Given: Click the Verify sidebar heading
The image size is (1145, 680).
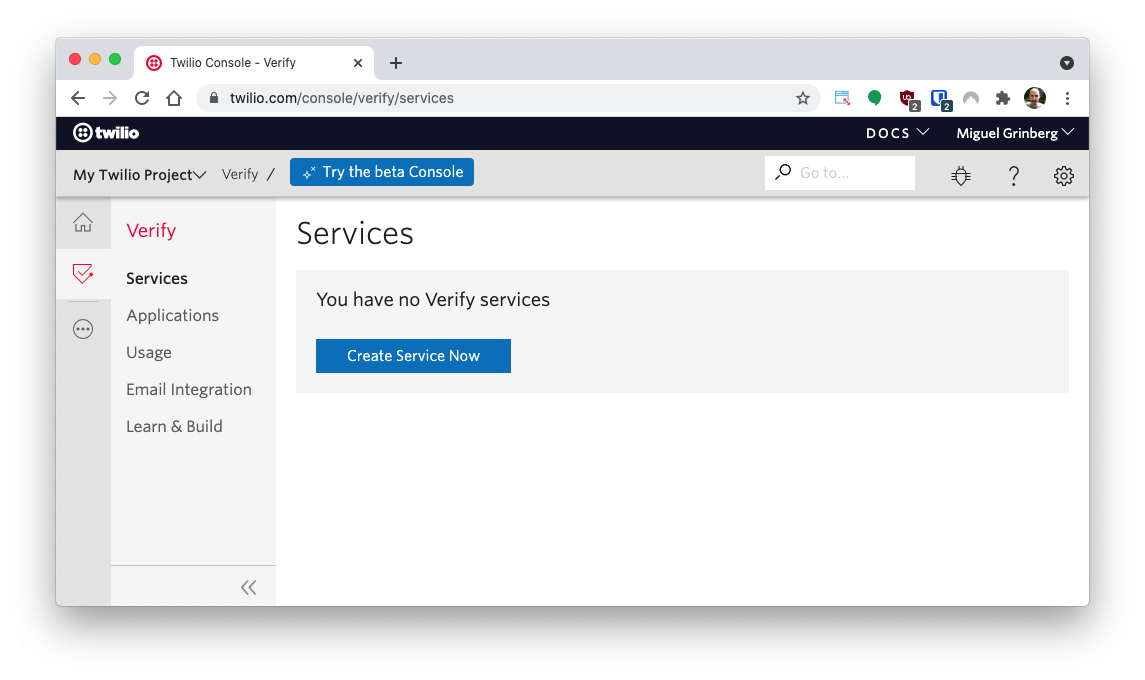Looking at the screenshot, I should pos(151,231).
